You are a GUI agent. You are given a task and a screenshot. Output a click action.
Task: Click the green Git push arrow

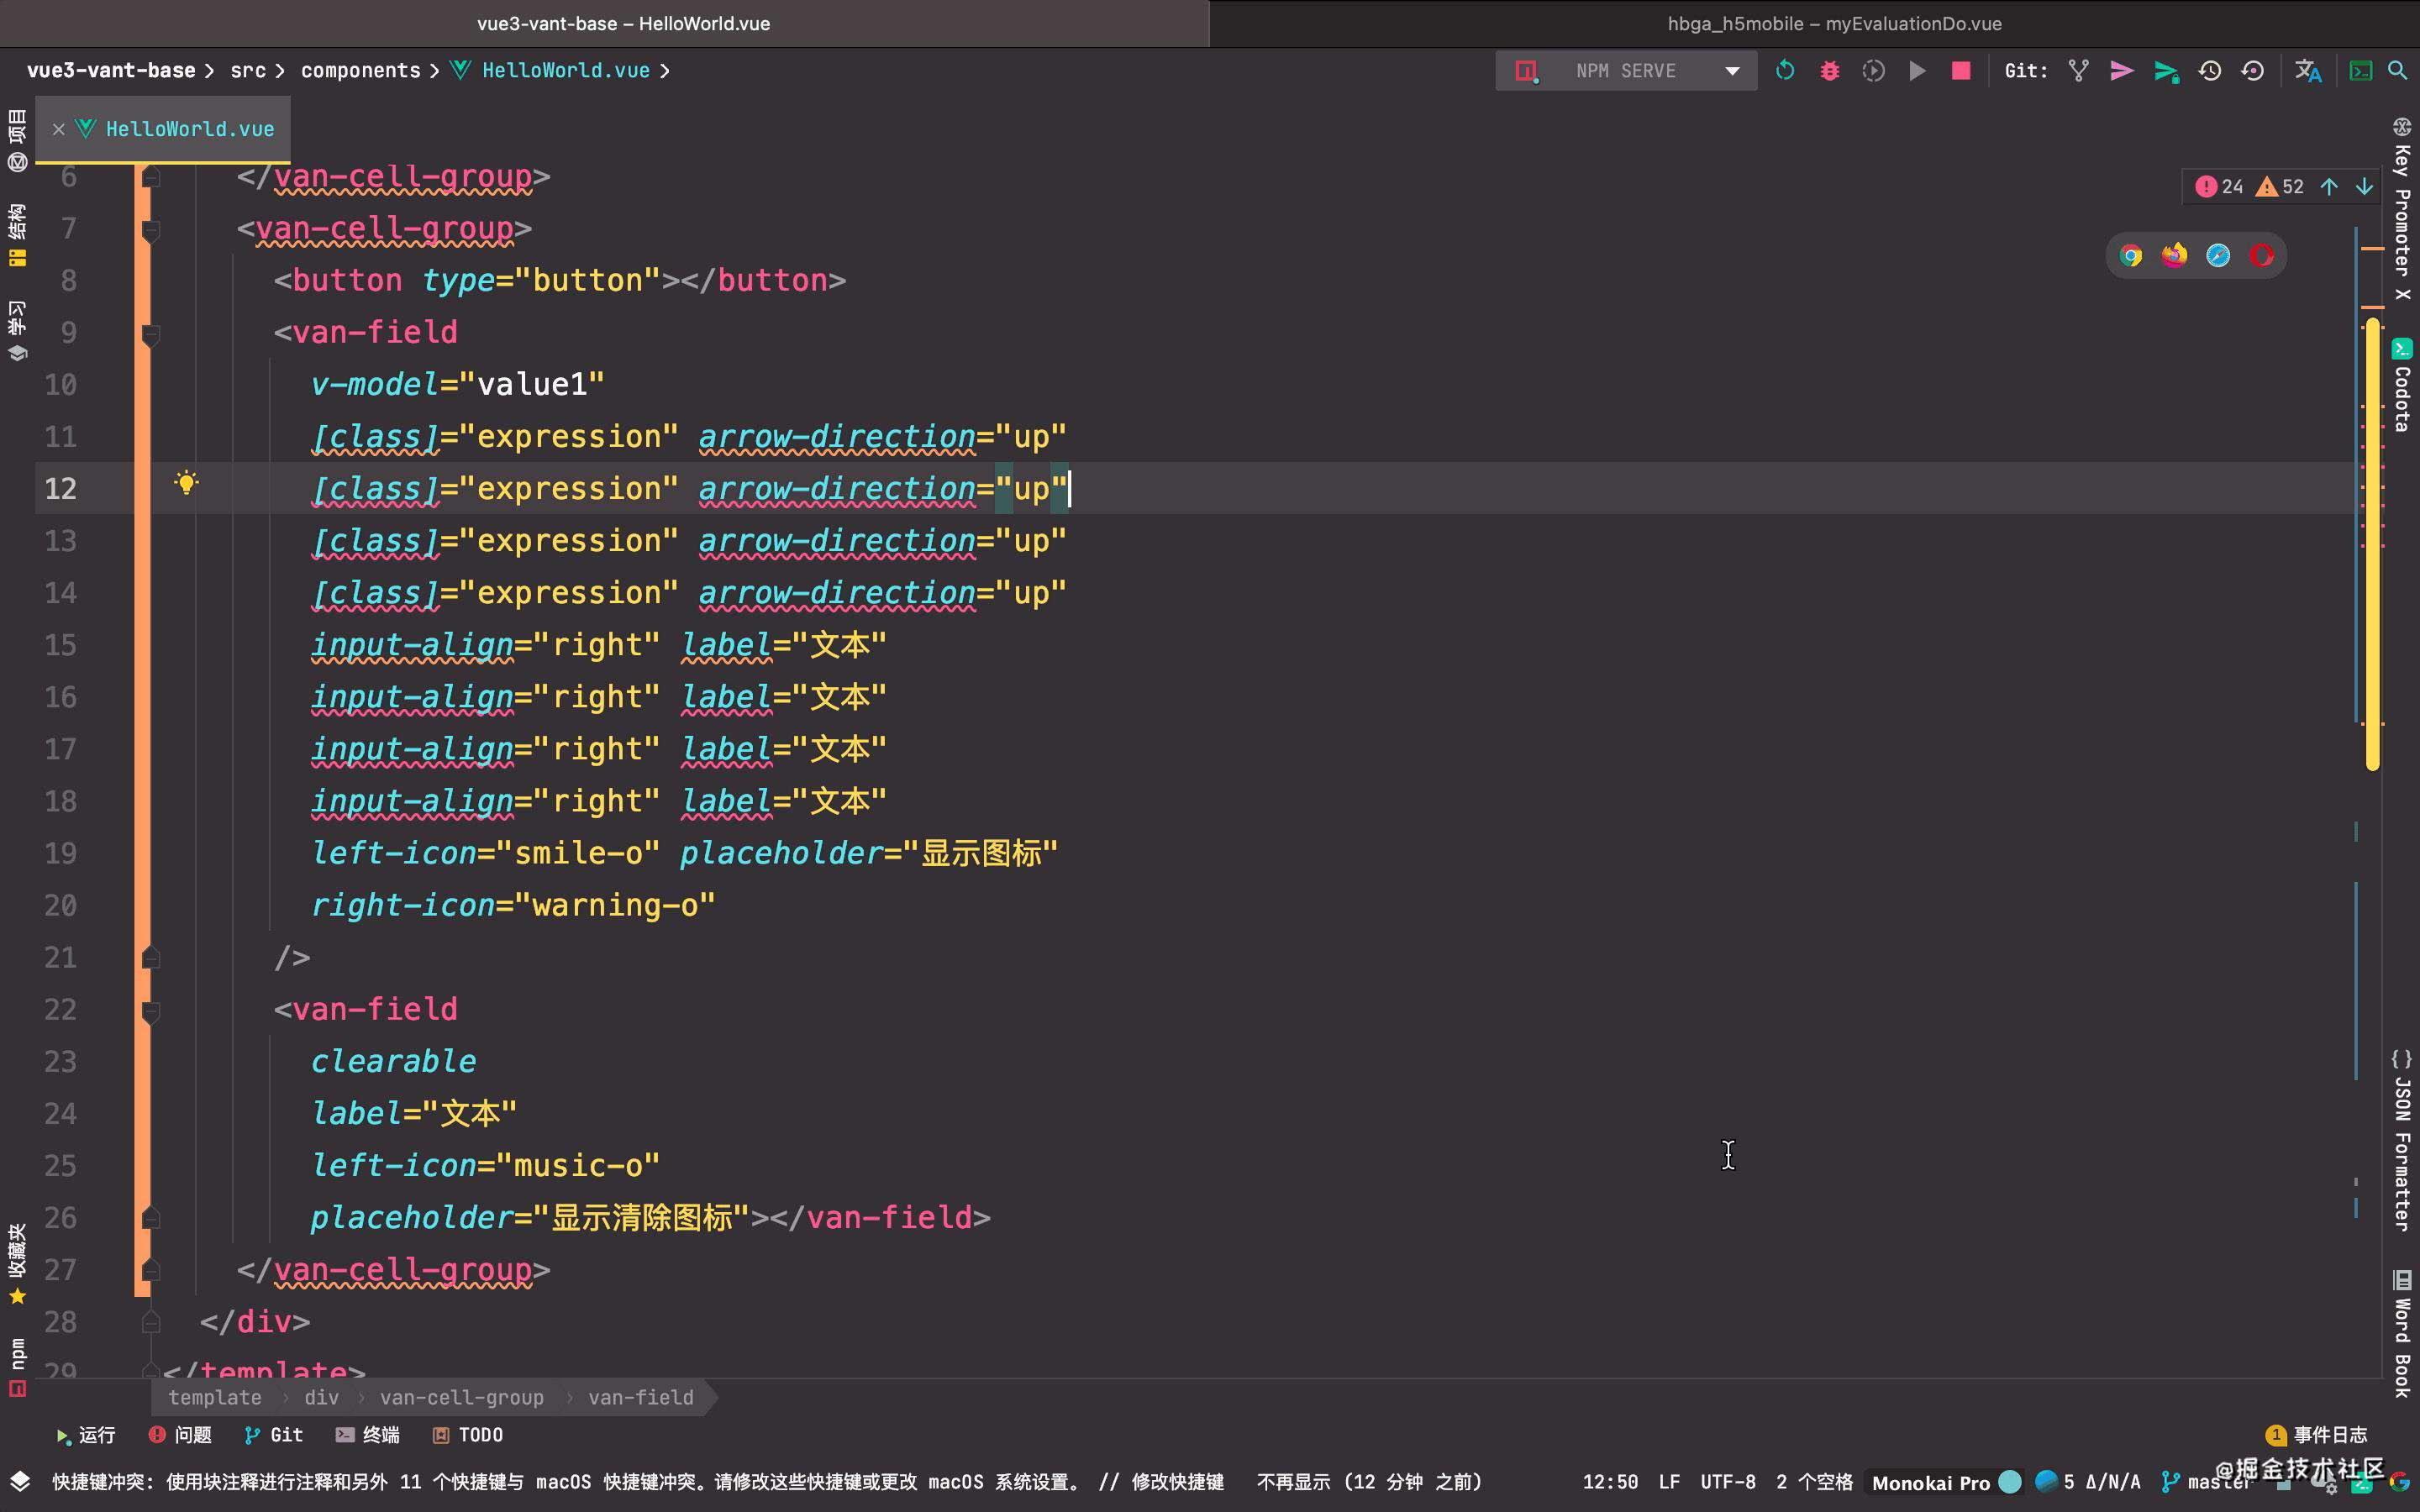pyautogui.click(x=2165, y=71)
